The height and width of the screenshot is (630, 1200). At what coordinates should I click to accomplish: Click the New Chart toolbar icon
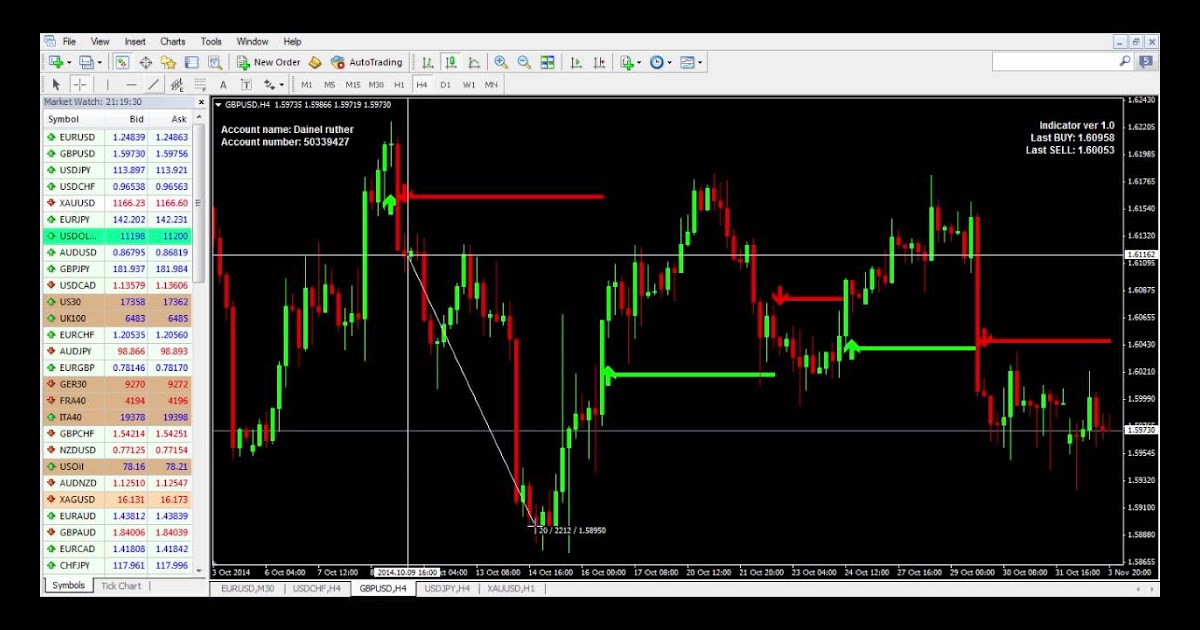pyautogui.click(x=55, y=62)
